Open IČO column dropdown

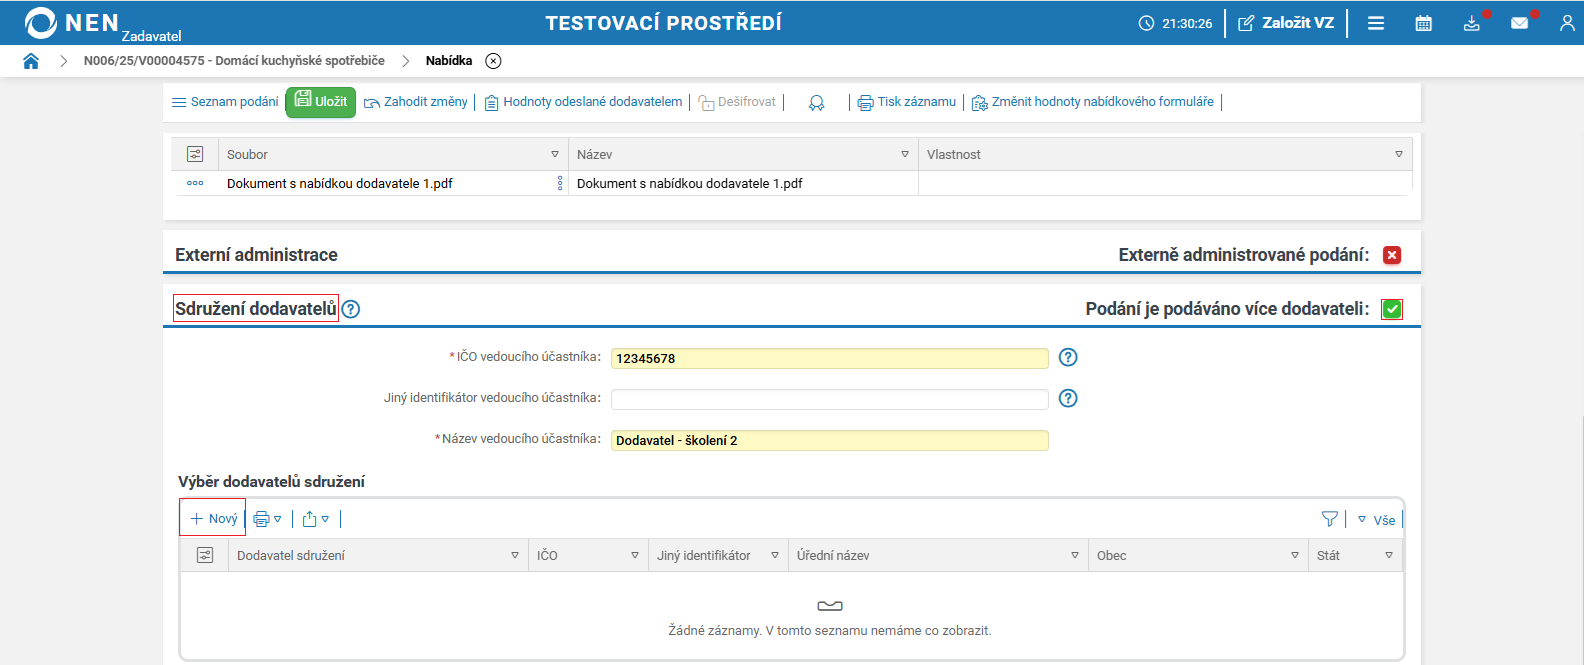(635, 555)
